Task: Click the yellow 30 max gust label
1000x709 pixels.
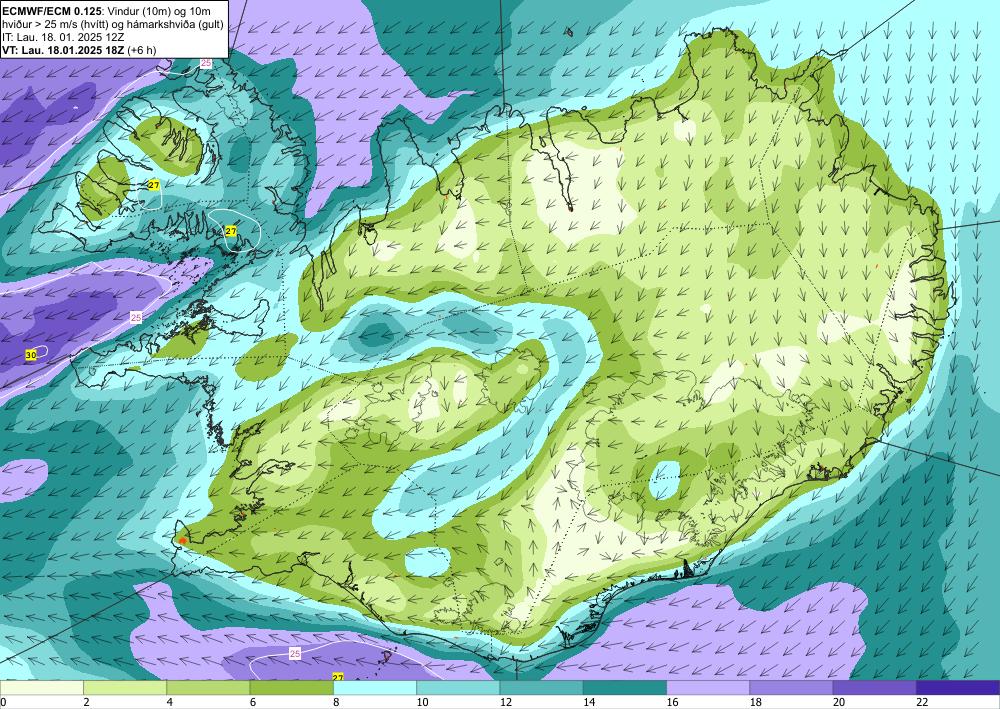Action: point(31,355)
